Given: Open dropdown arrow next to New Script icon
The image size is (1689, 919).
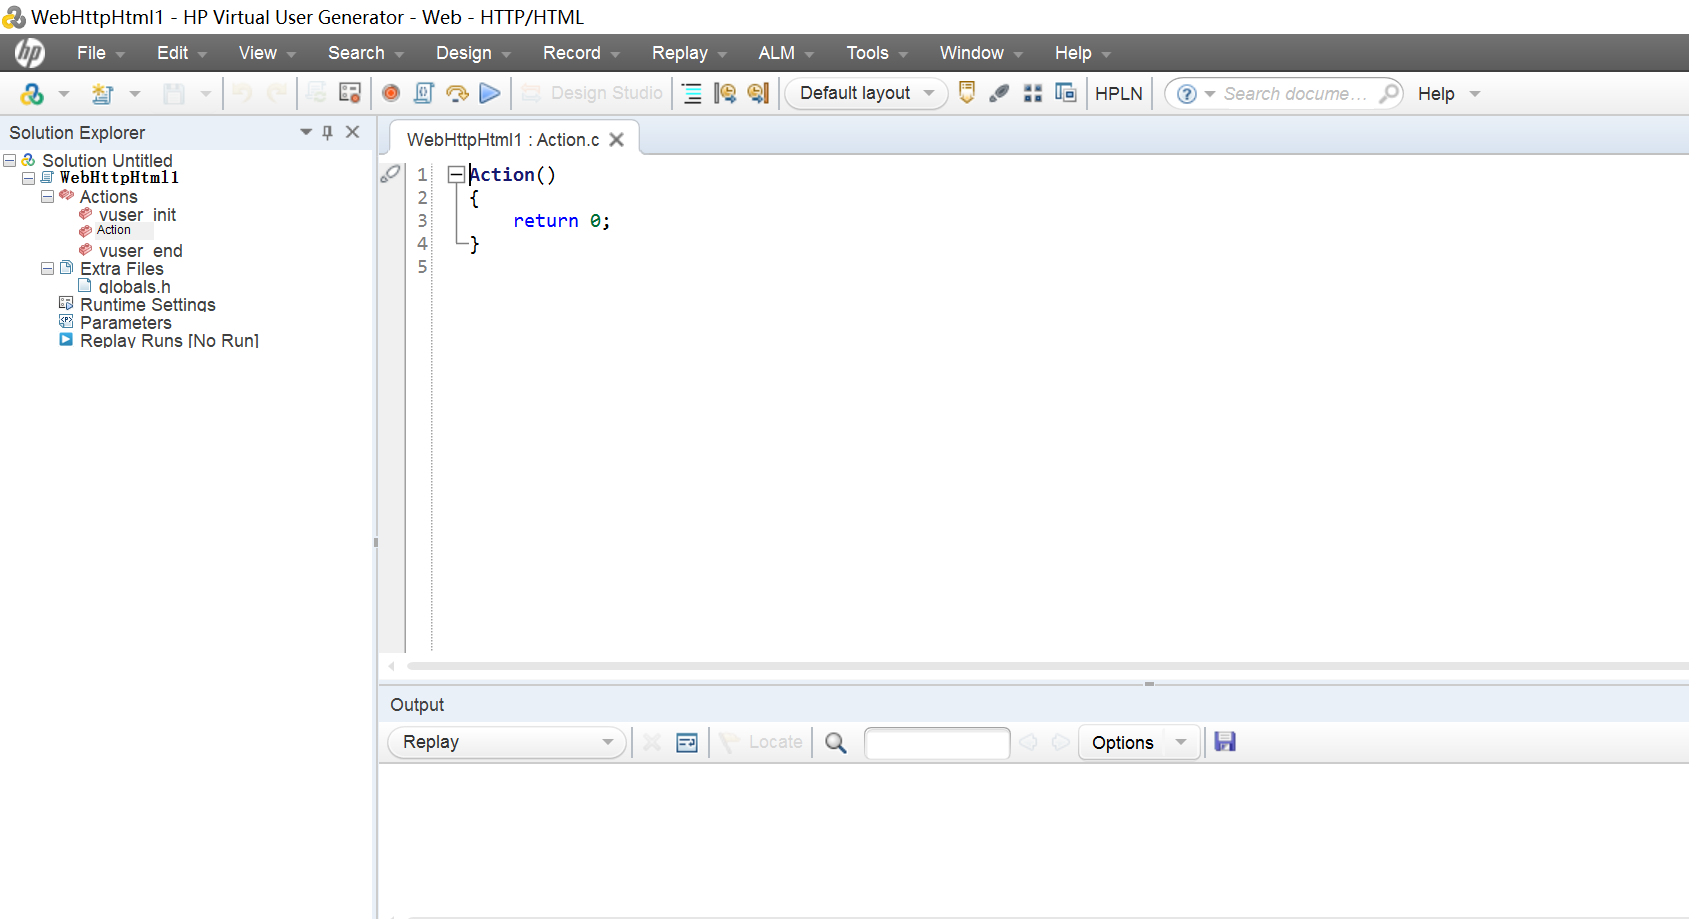Looking at the screenshot, I should coord(135,94).
